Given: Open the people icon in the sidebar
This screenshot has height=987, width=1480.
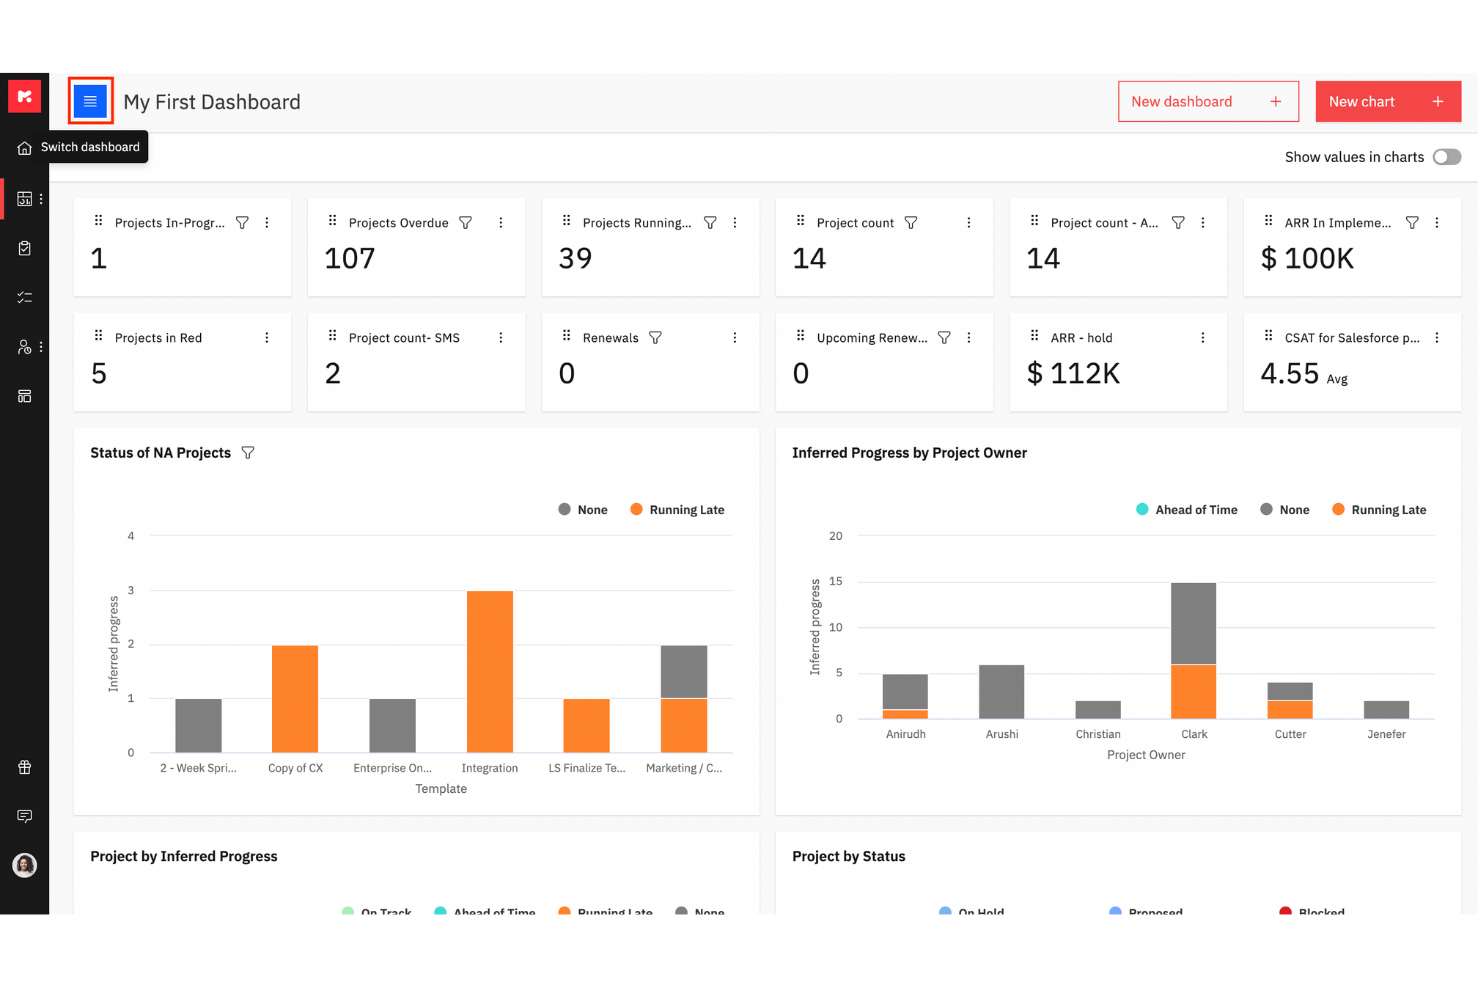Looking at the screenshot, I should [x=25, y=347].
